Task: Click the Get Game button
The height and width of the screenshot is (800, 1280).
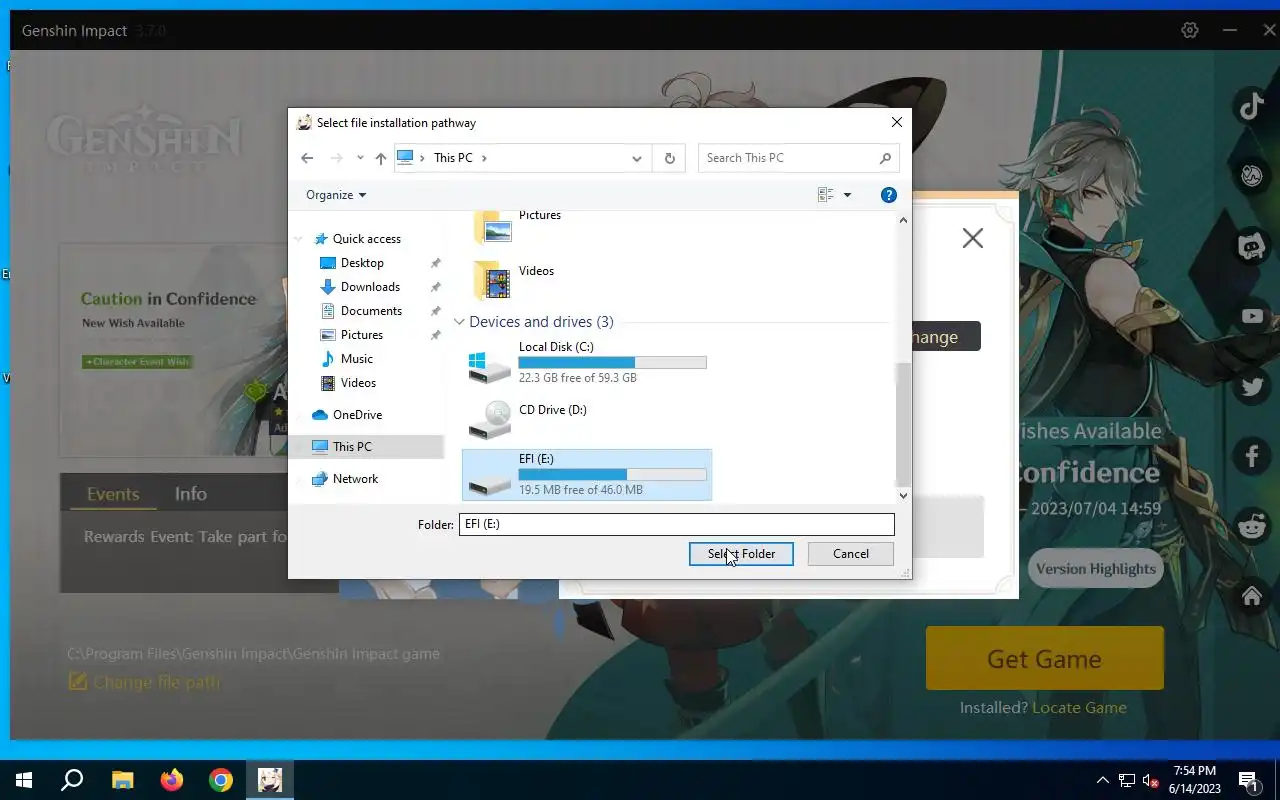Action: [1044, 658]
